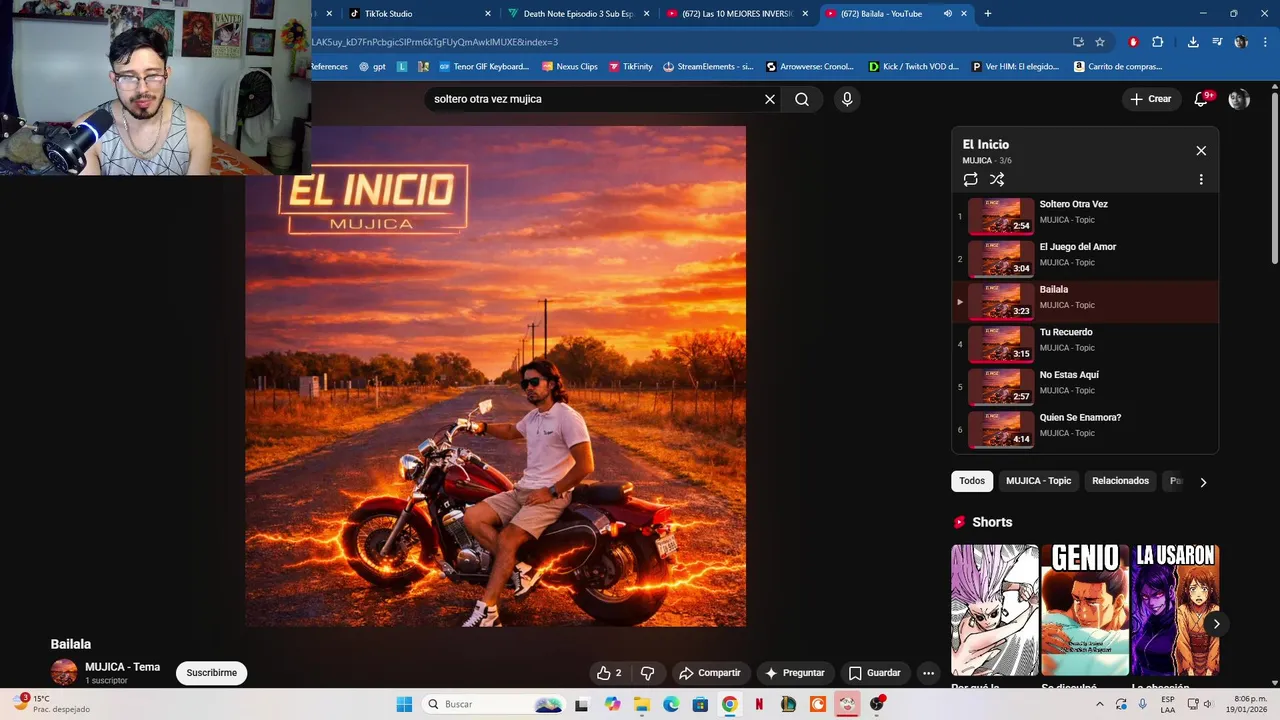This screenshot has height=720, width=1280.
Task: Open playlist three-dot options menu
Action: coord(1201,180)
